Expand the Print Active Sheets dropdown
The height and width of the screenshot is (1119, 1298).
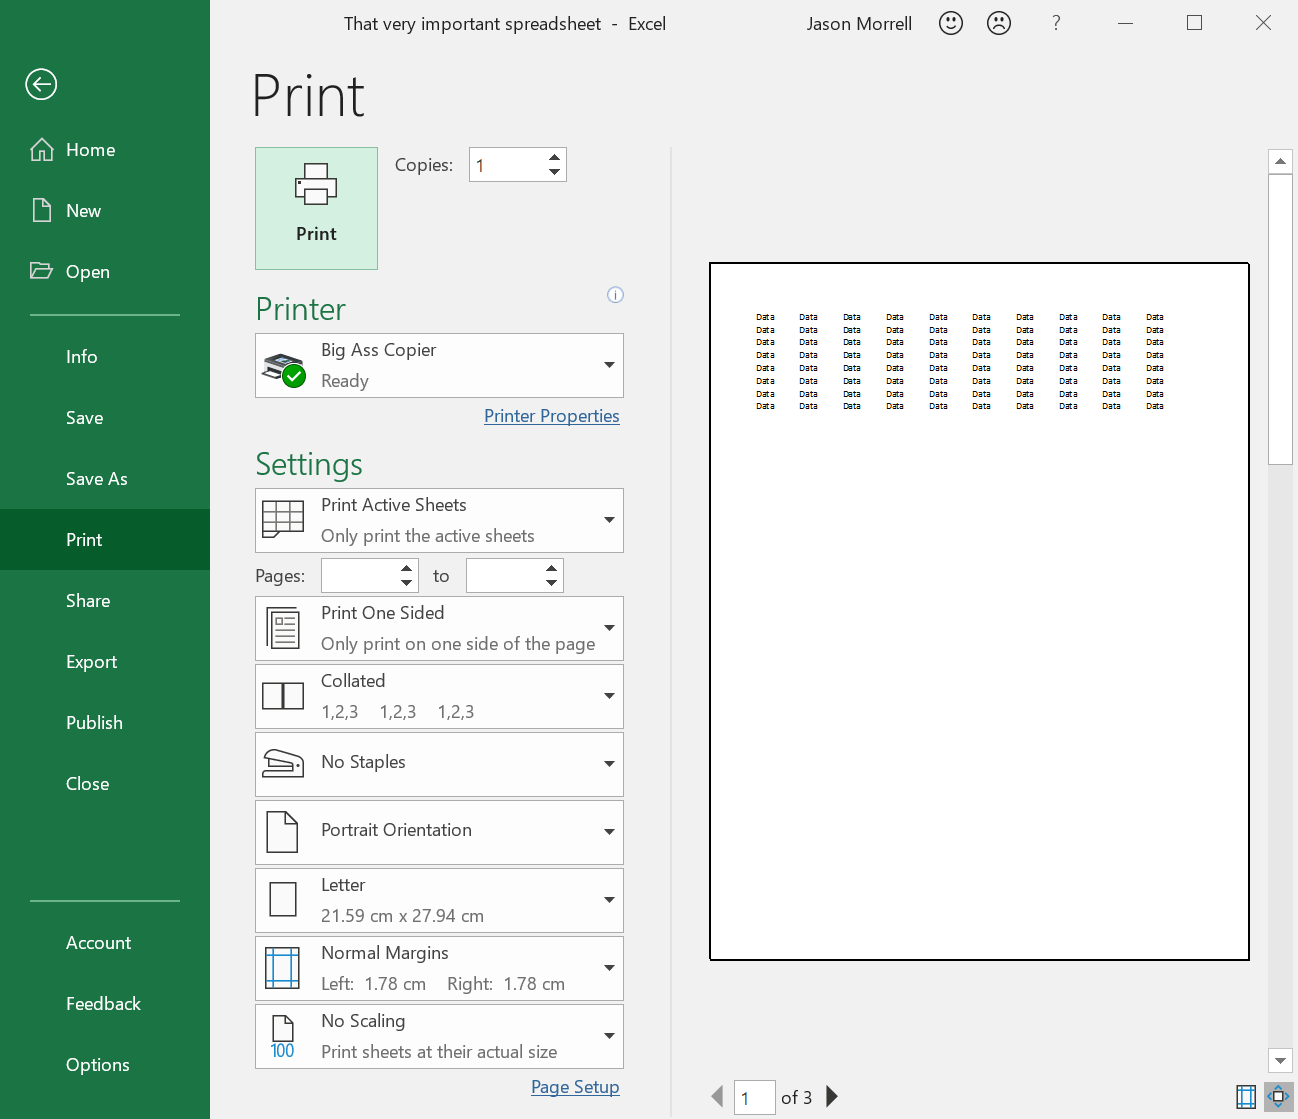439,520
